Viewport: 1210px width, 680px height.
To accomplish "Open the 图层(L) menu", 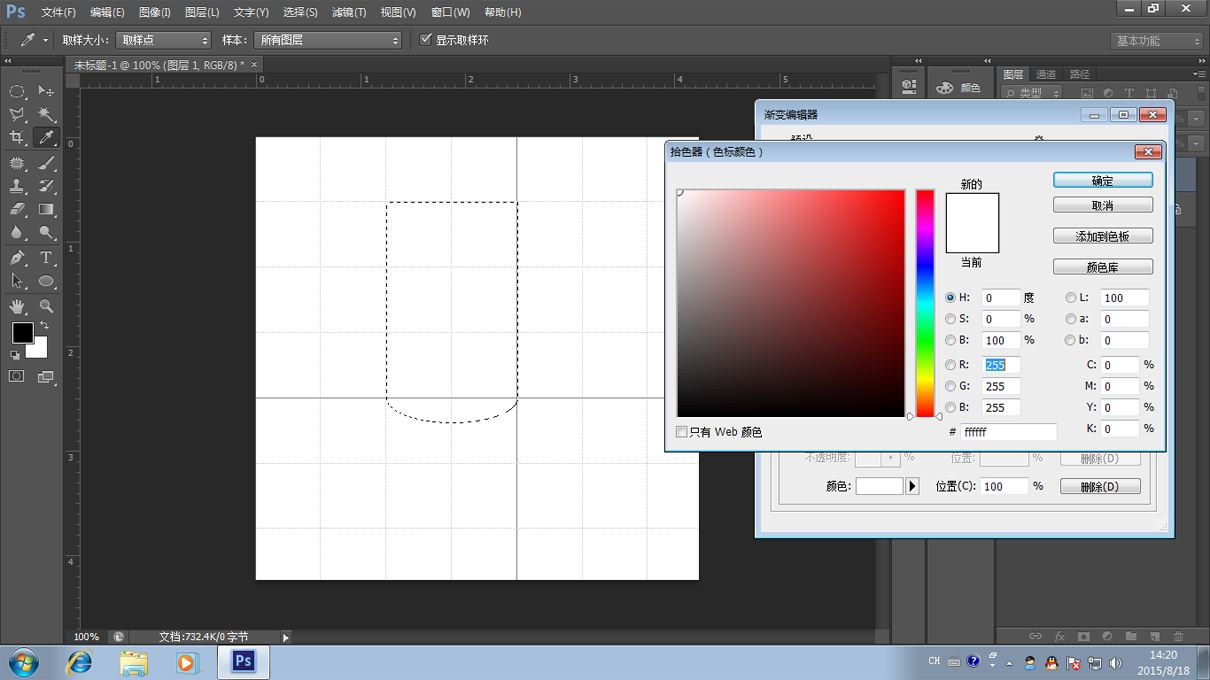I will point(202,12).
